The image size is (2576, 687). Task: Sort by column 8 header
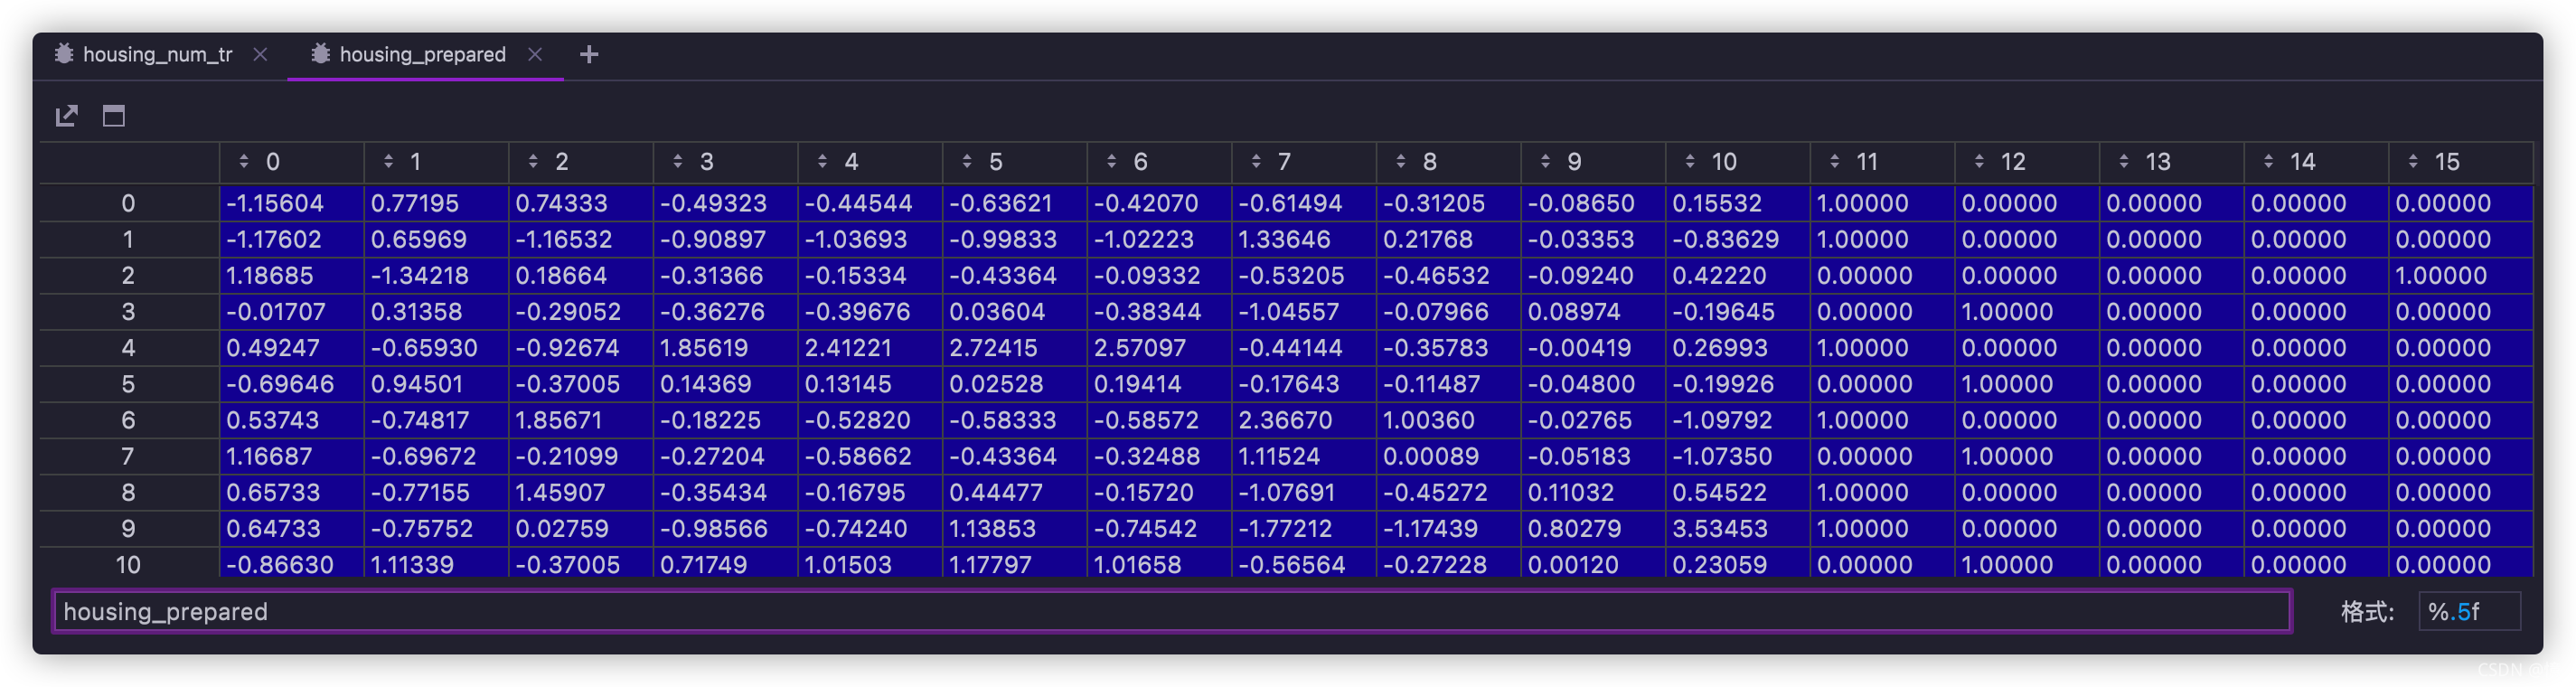tap(1449, 161)
